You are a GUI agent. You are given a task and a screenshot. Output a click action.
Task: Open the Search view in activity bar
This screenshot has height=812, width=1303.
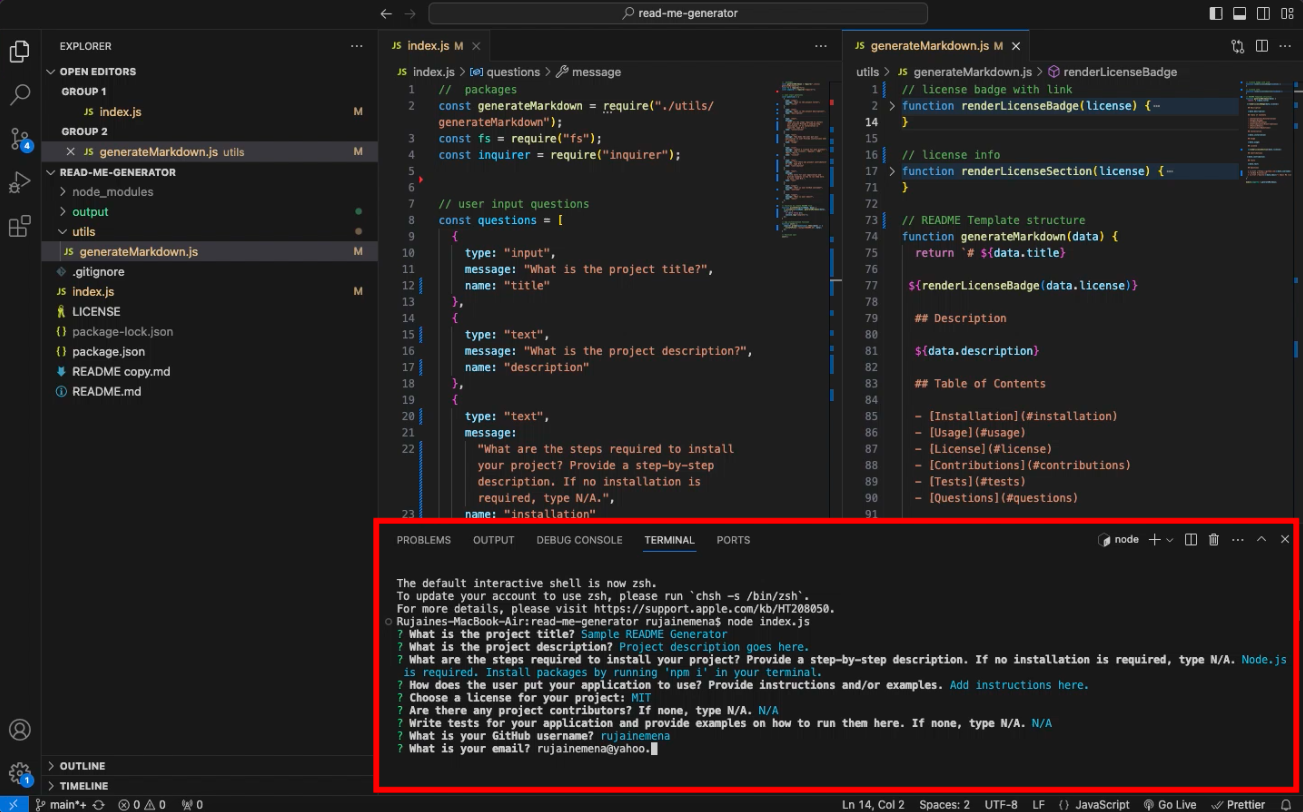coord(20,95)
